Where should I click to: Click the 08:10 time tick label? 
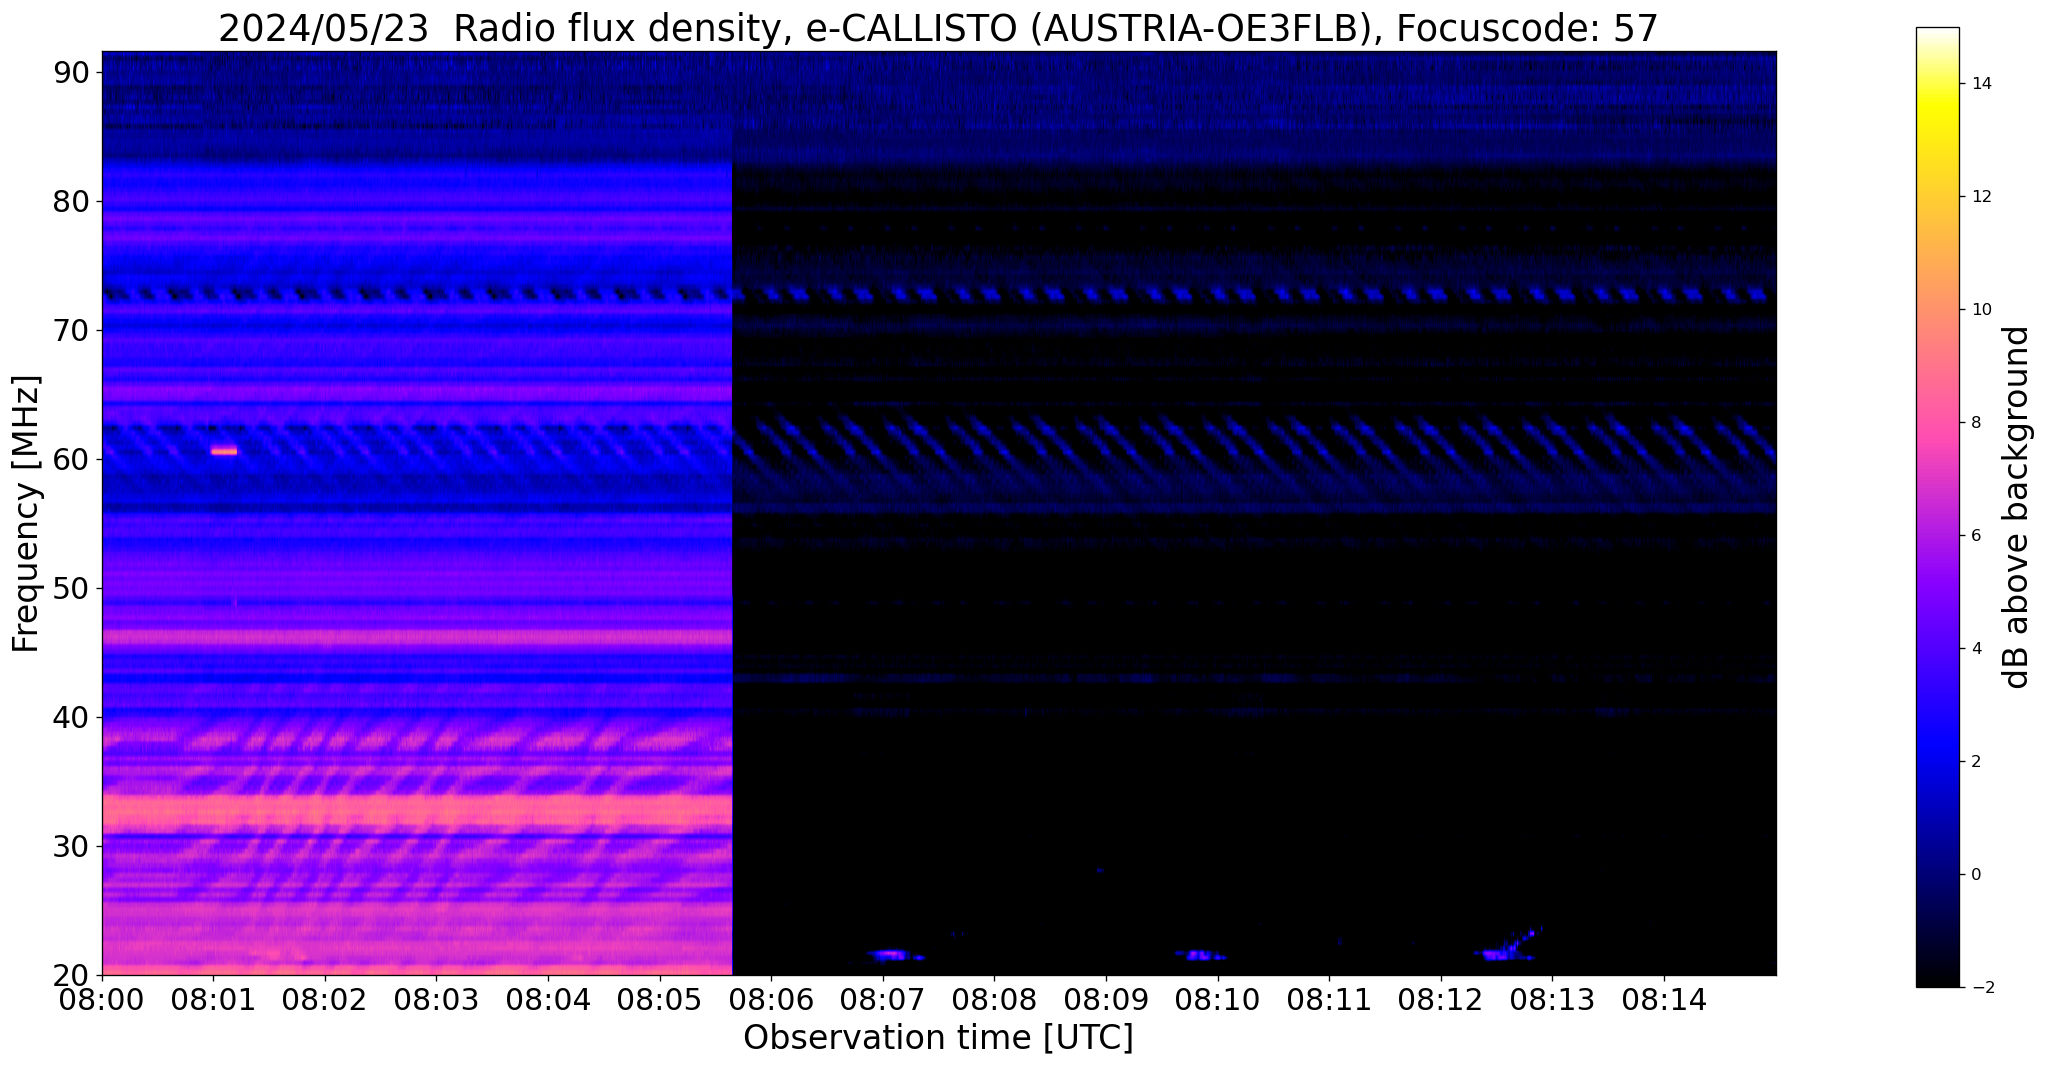tap(1218, 1000)
